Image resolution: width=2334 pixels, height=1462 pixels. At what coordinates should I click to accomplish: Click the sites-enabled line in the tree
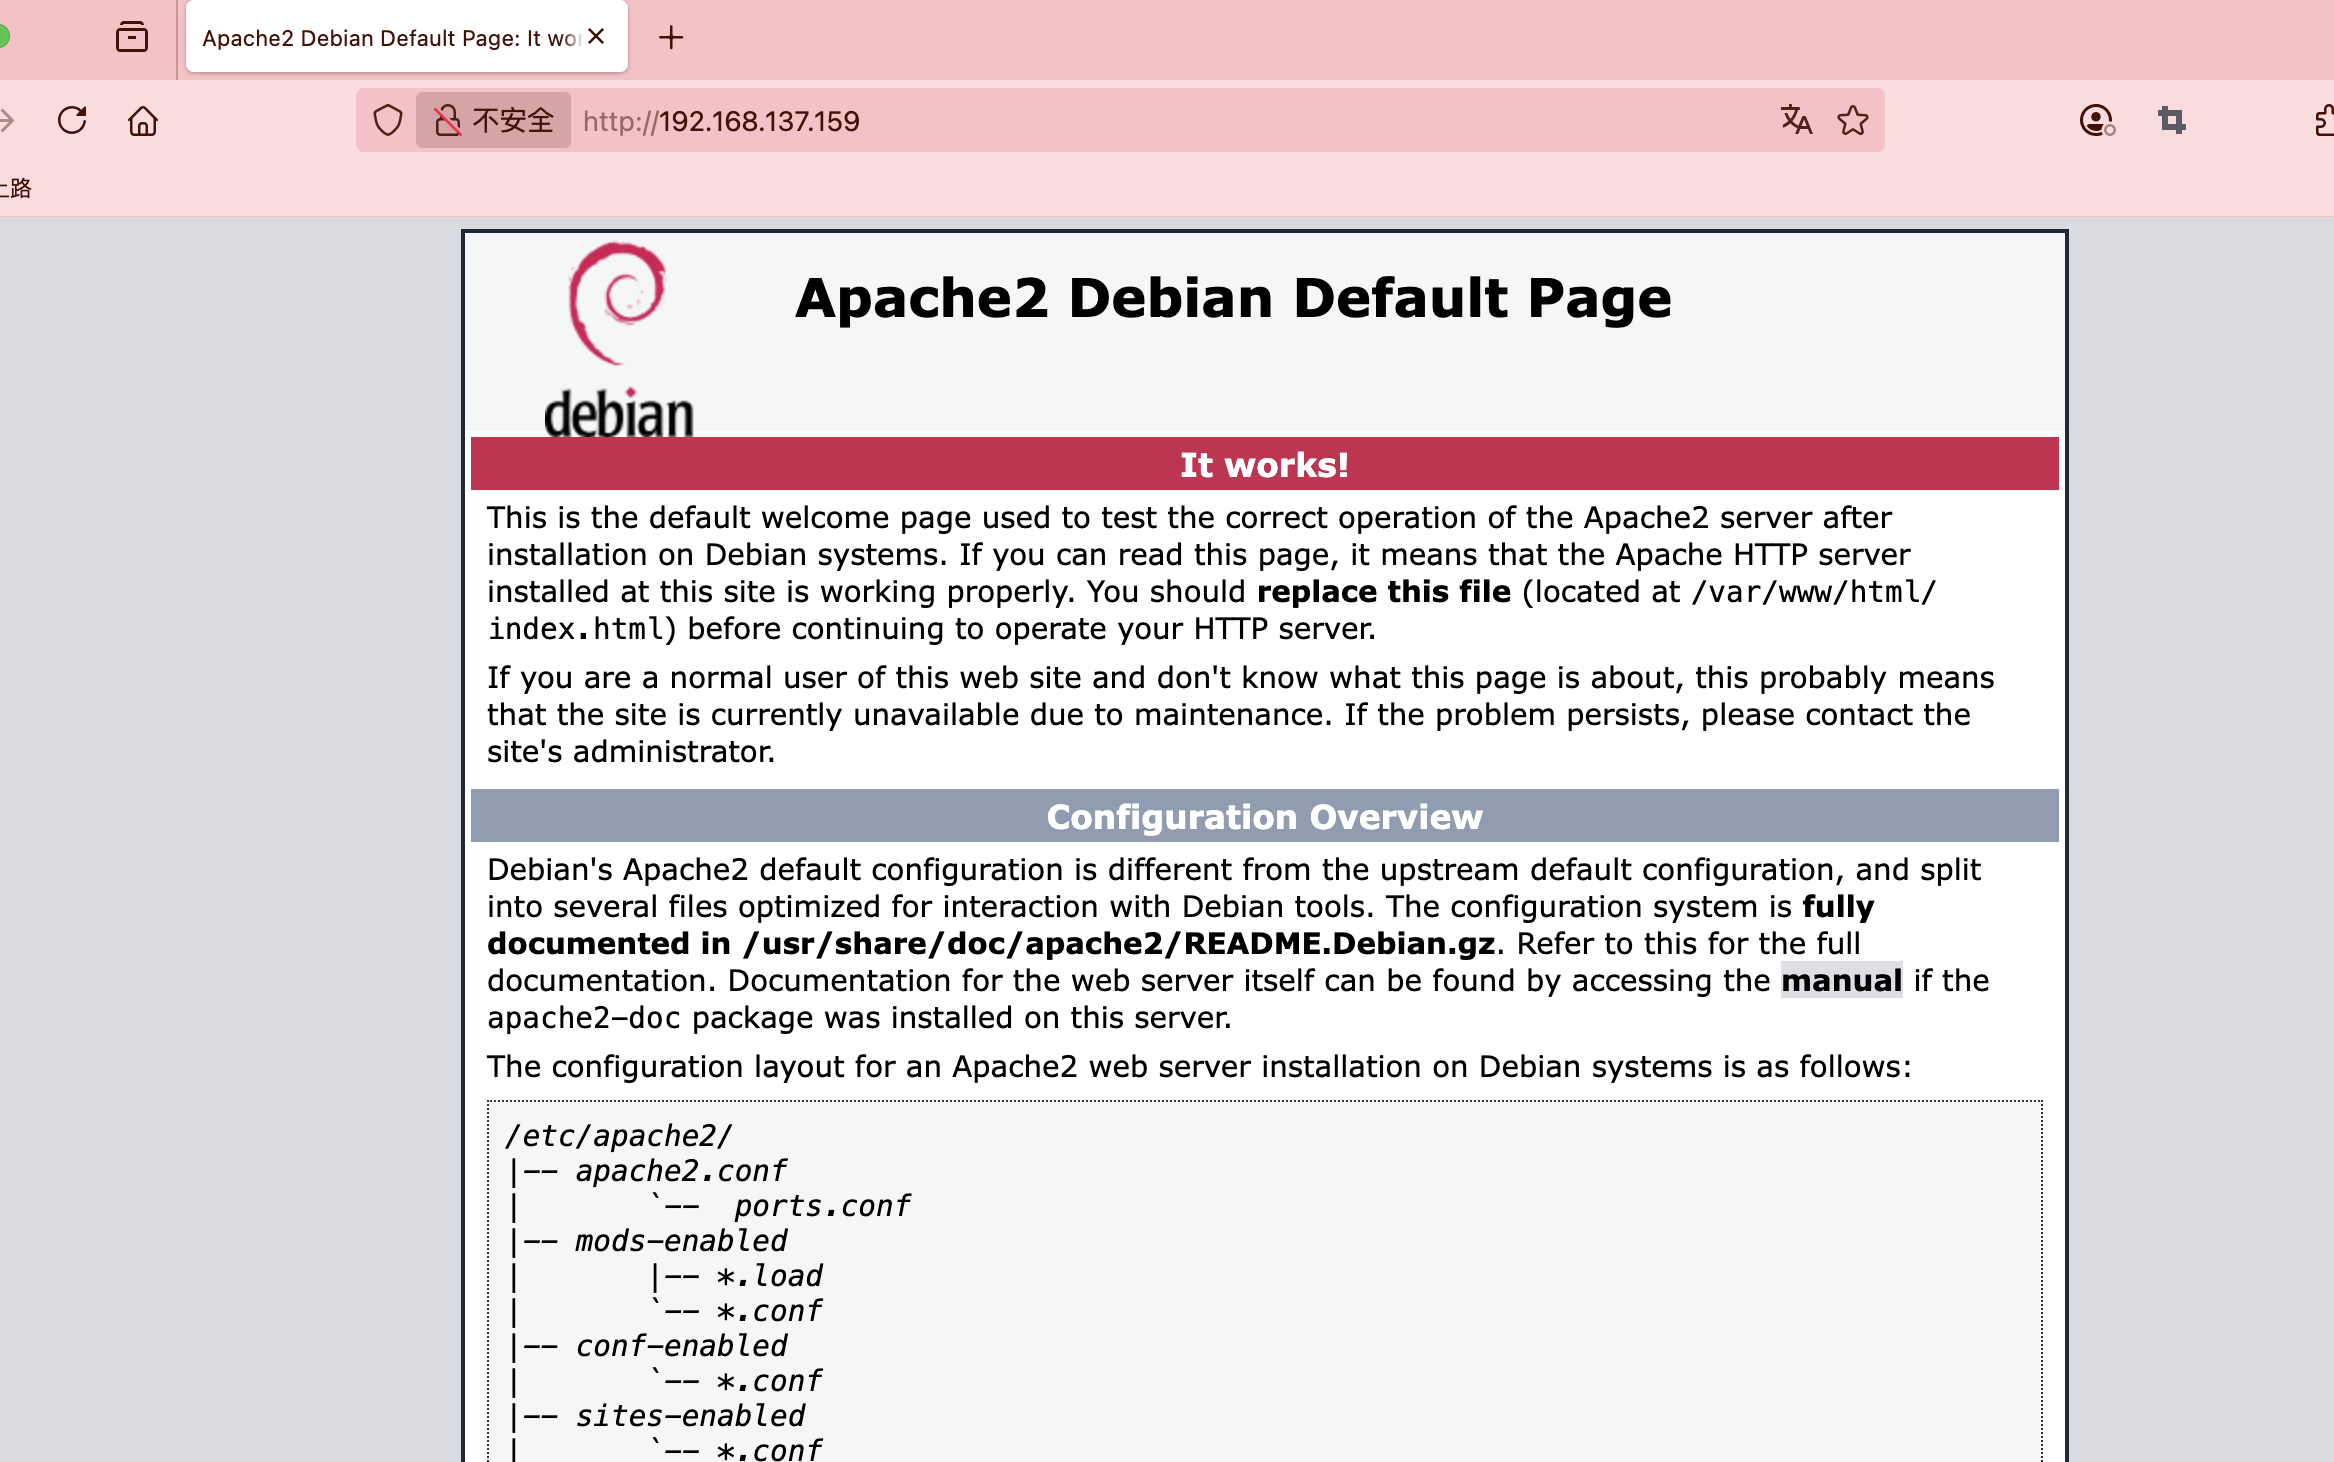pos(690,1416)
